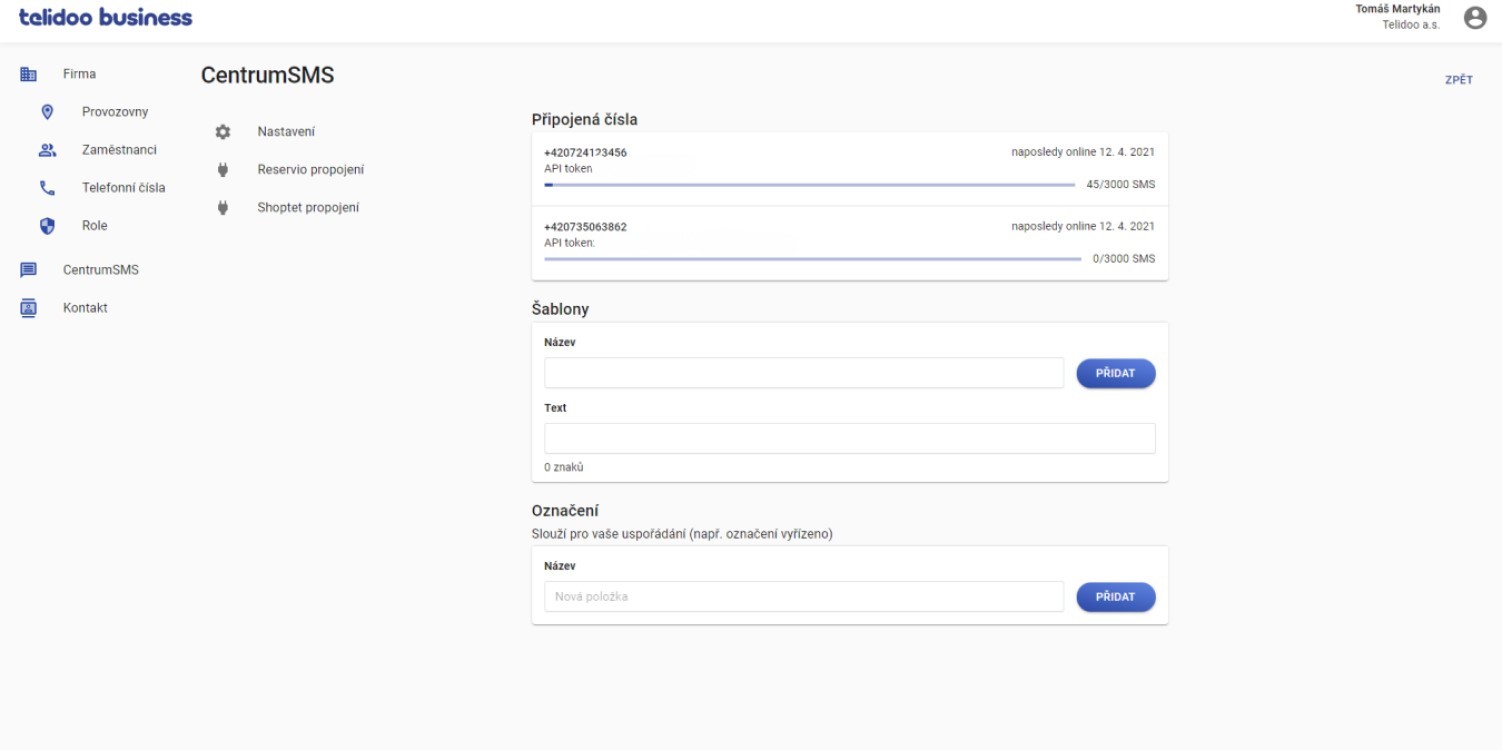Click 'API token' label under +420724123456
This screenshot has height=750, width=1502.
tap(568, 168)
